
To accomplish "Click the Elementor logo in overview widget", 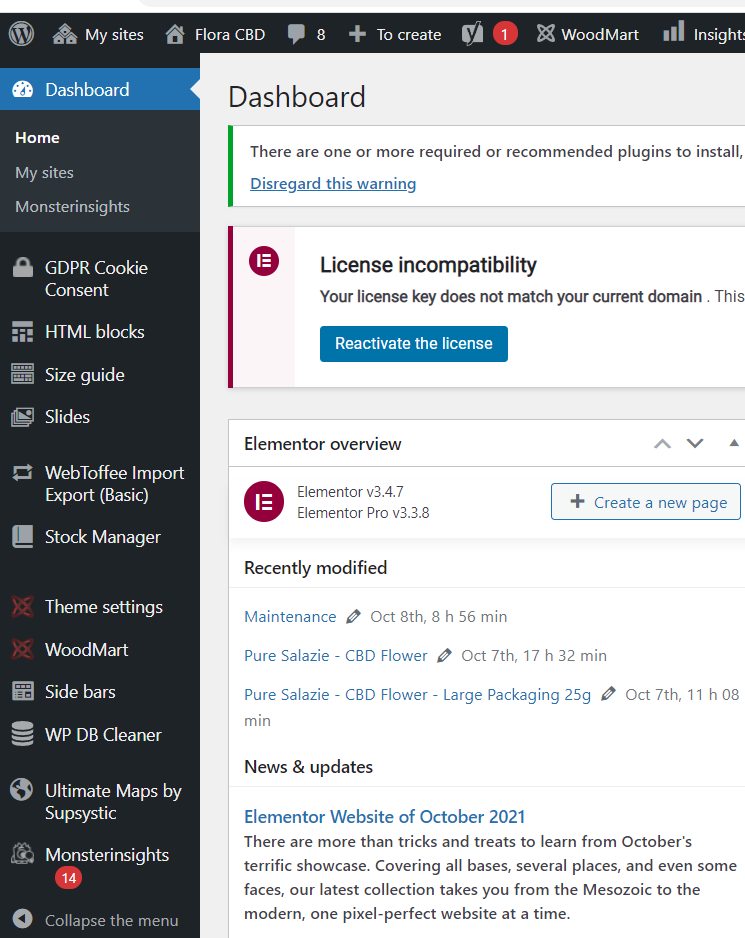I will (264, 501).
